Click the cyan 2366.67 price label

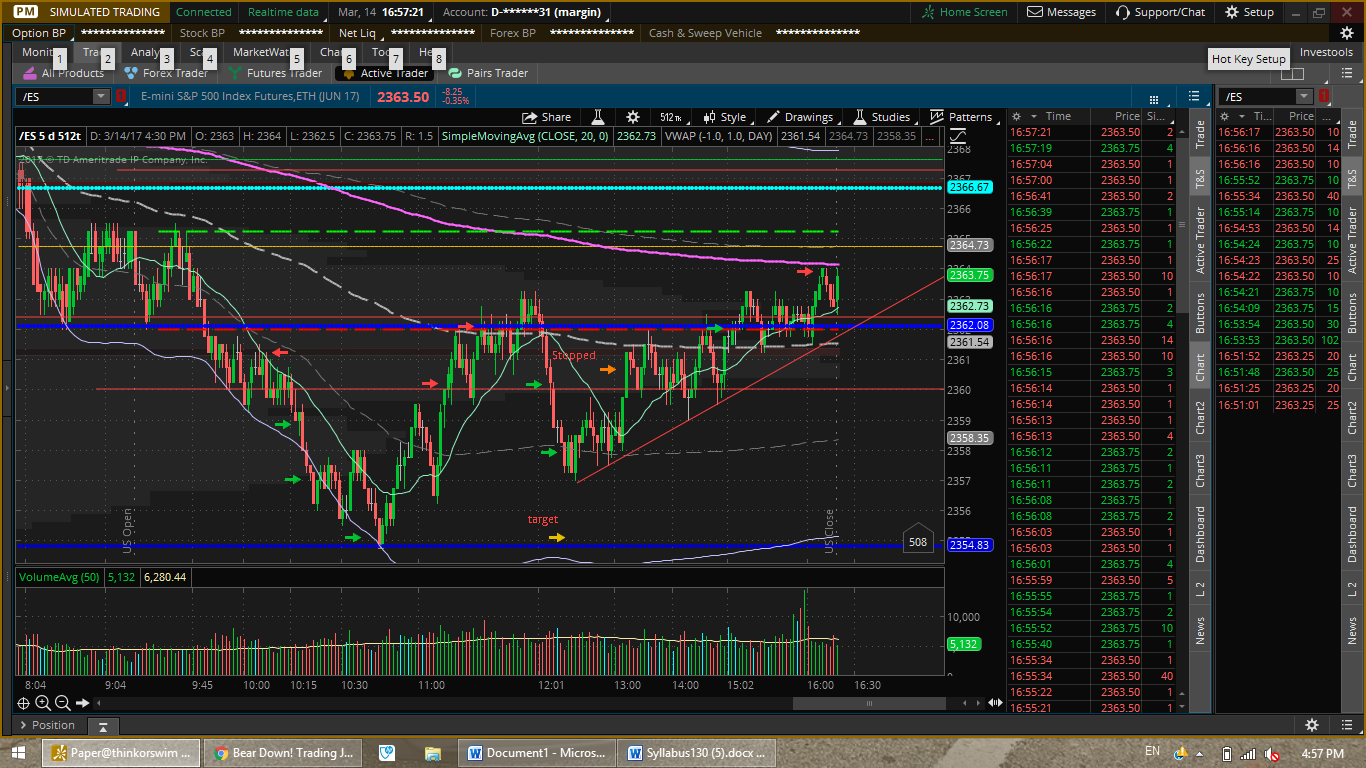[x=969, y=187]
